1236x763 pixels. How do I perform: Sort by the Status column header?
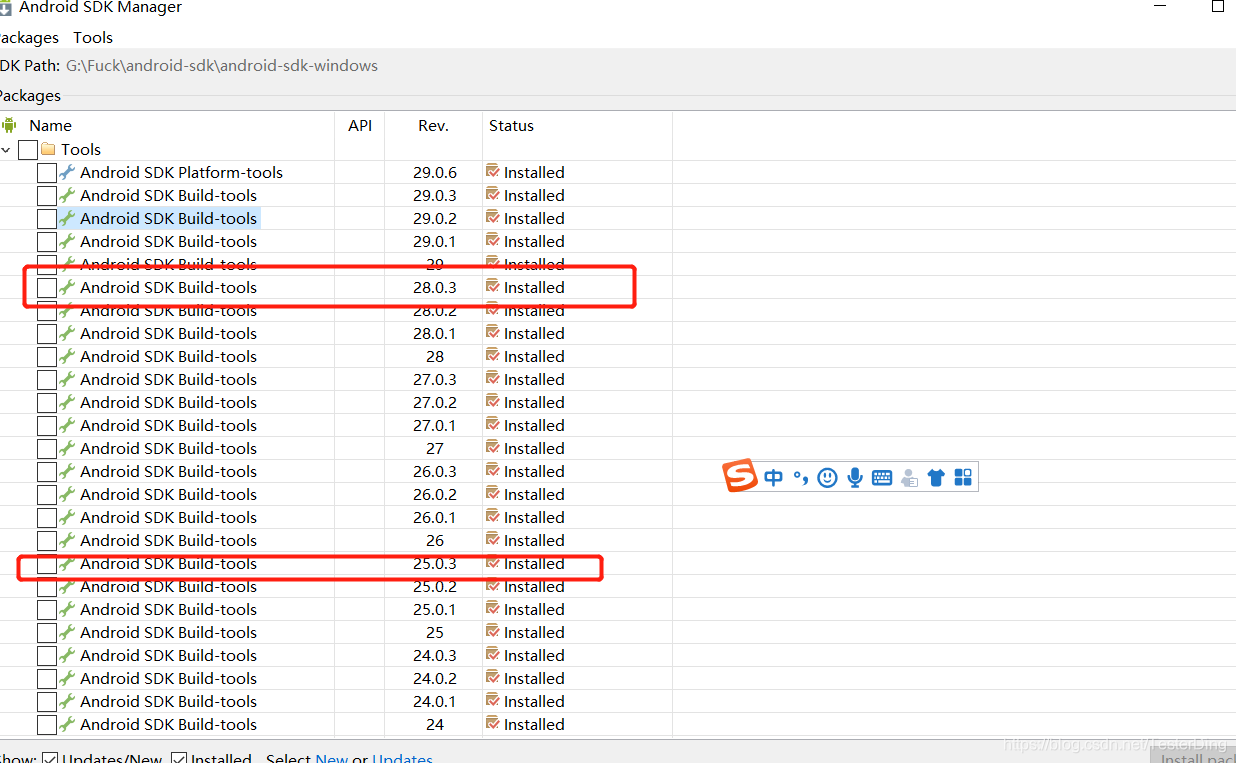(511, 125)
